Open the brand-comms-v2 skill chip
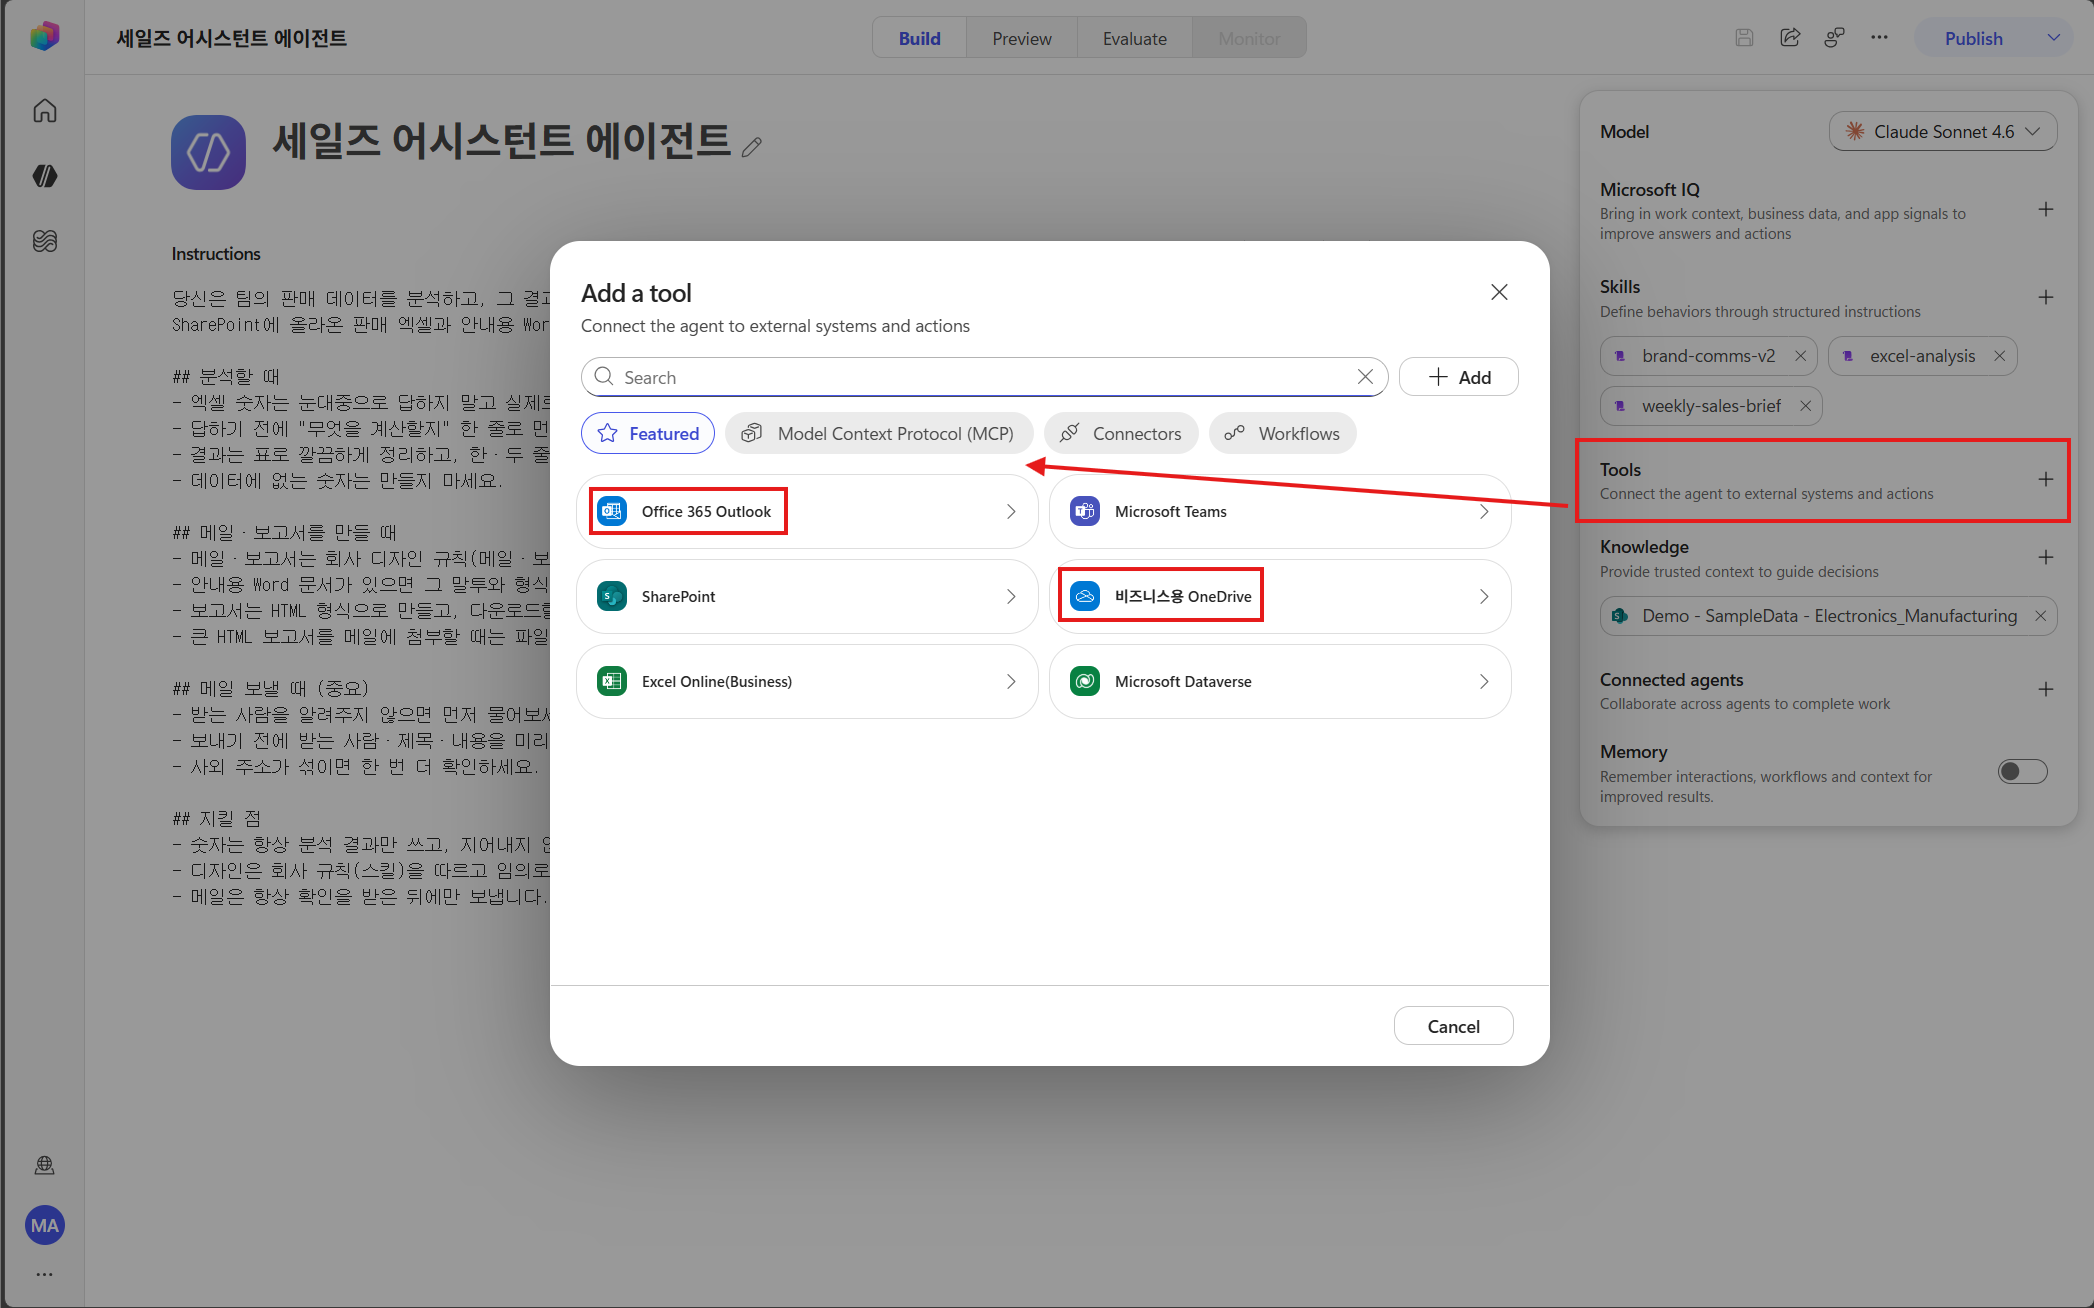 [x=1708, y=356]
